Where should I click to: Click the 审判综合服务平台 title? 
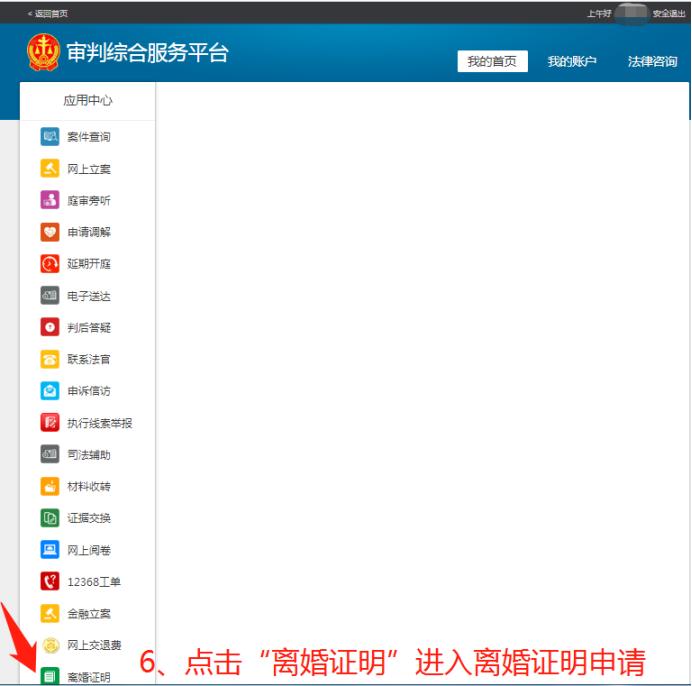147,53
